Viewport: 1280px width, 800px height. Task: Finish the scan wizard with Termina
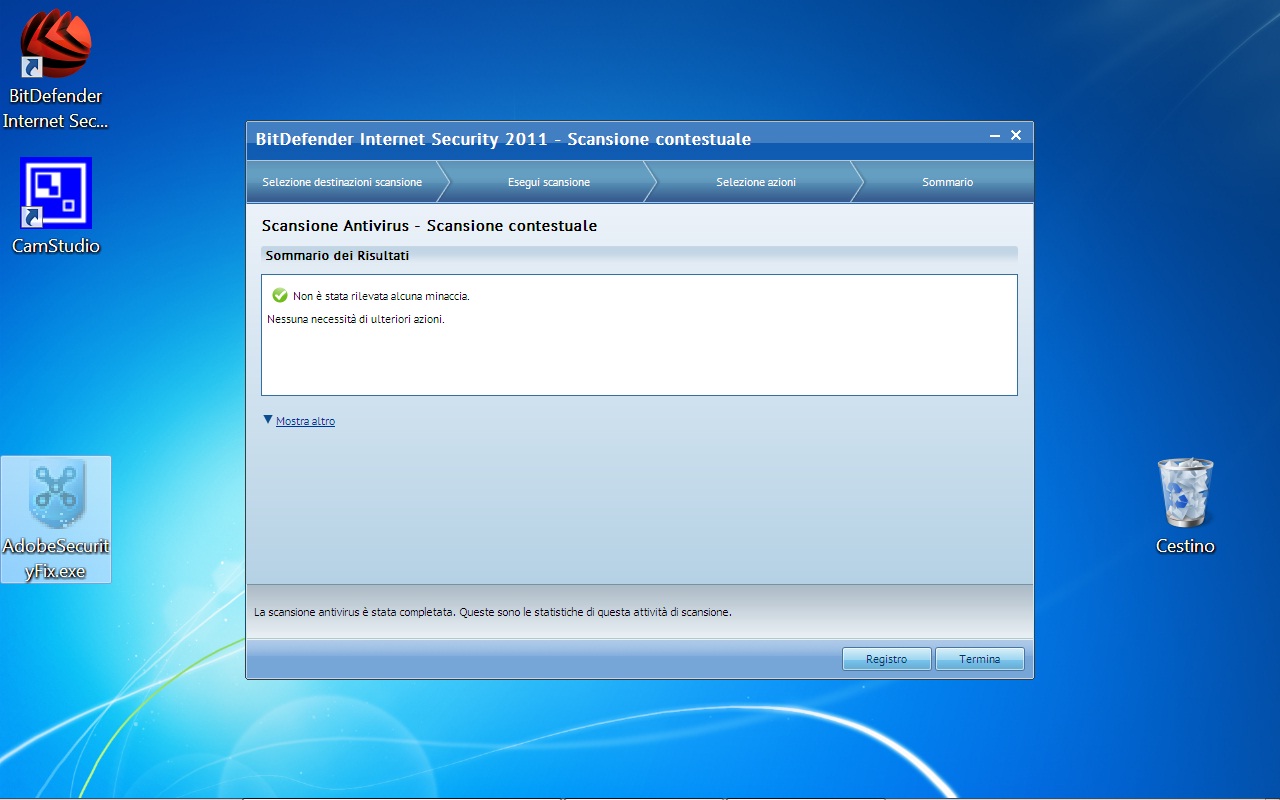980,659
